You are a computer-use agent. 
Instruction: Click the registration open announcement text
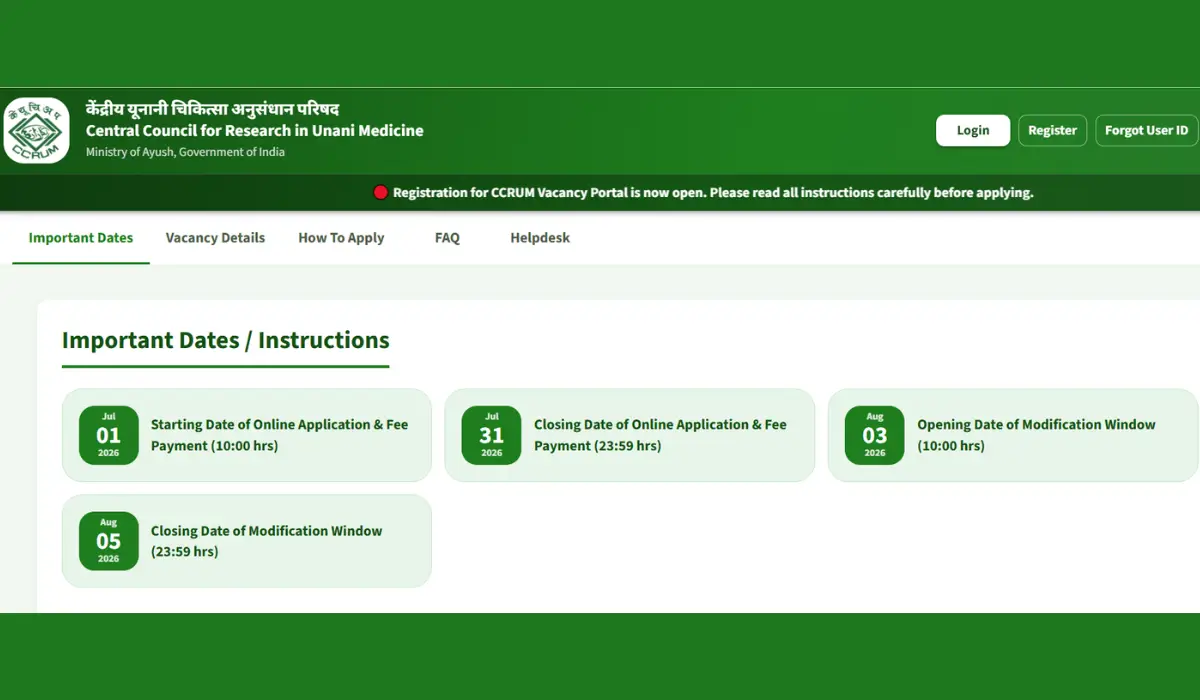coord(713,193)
